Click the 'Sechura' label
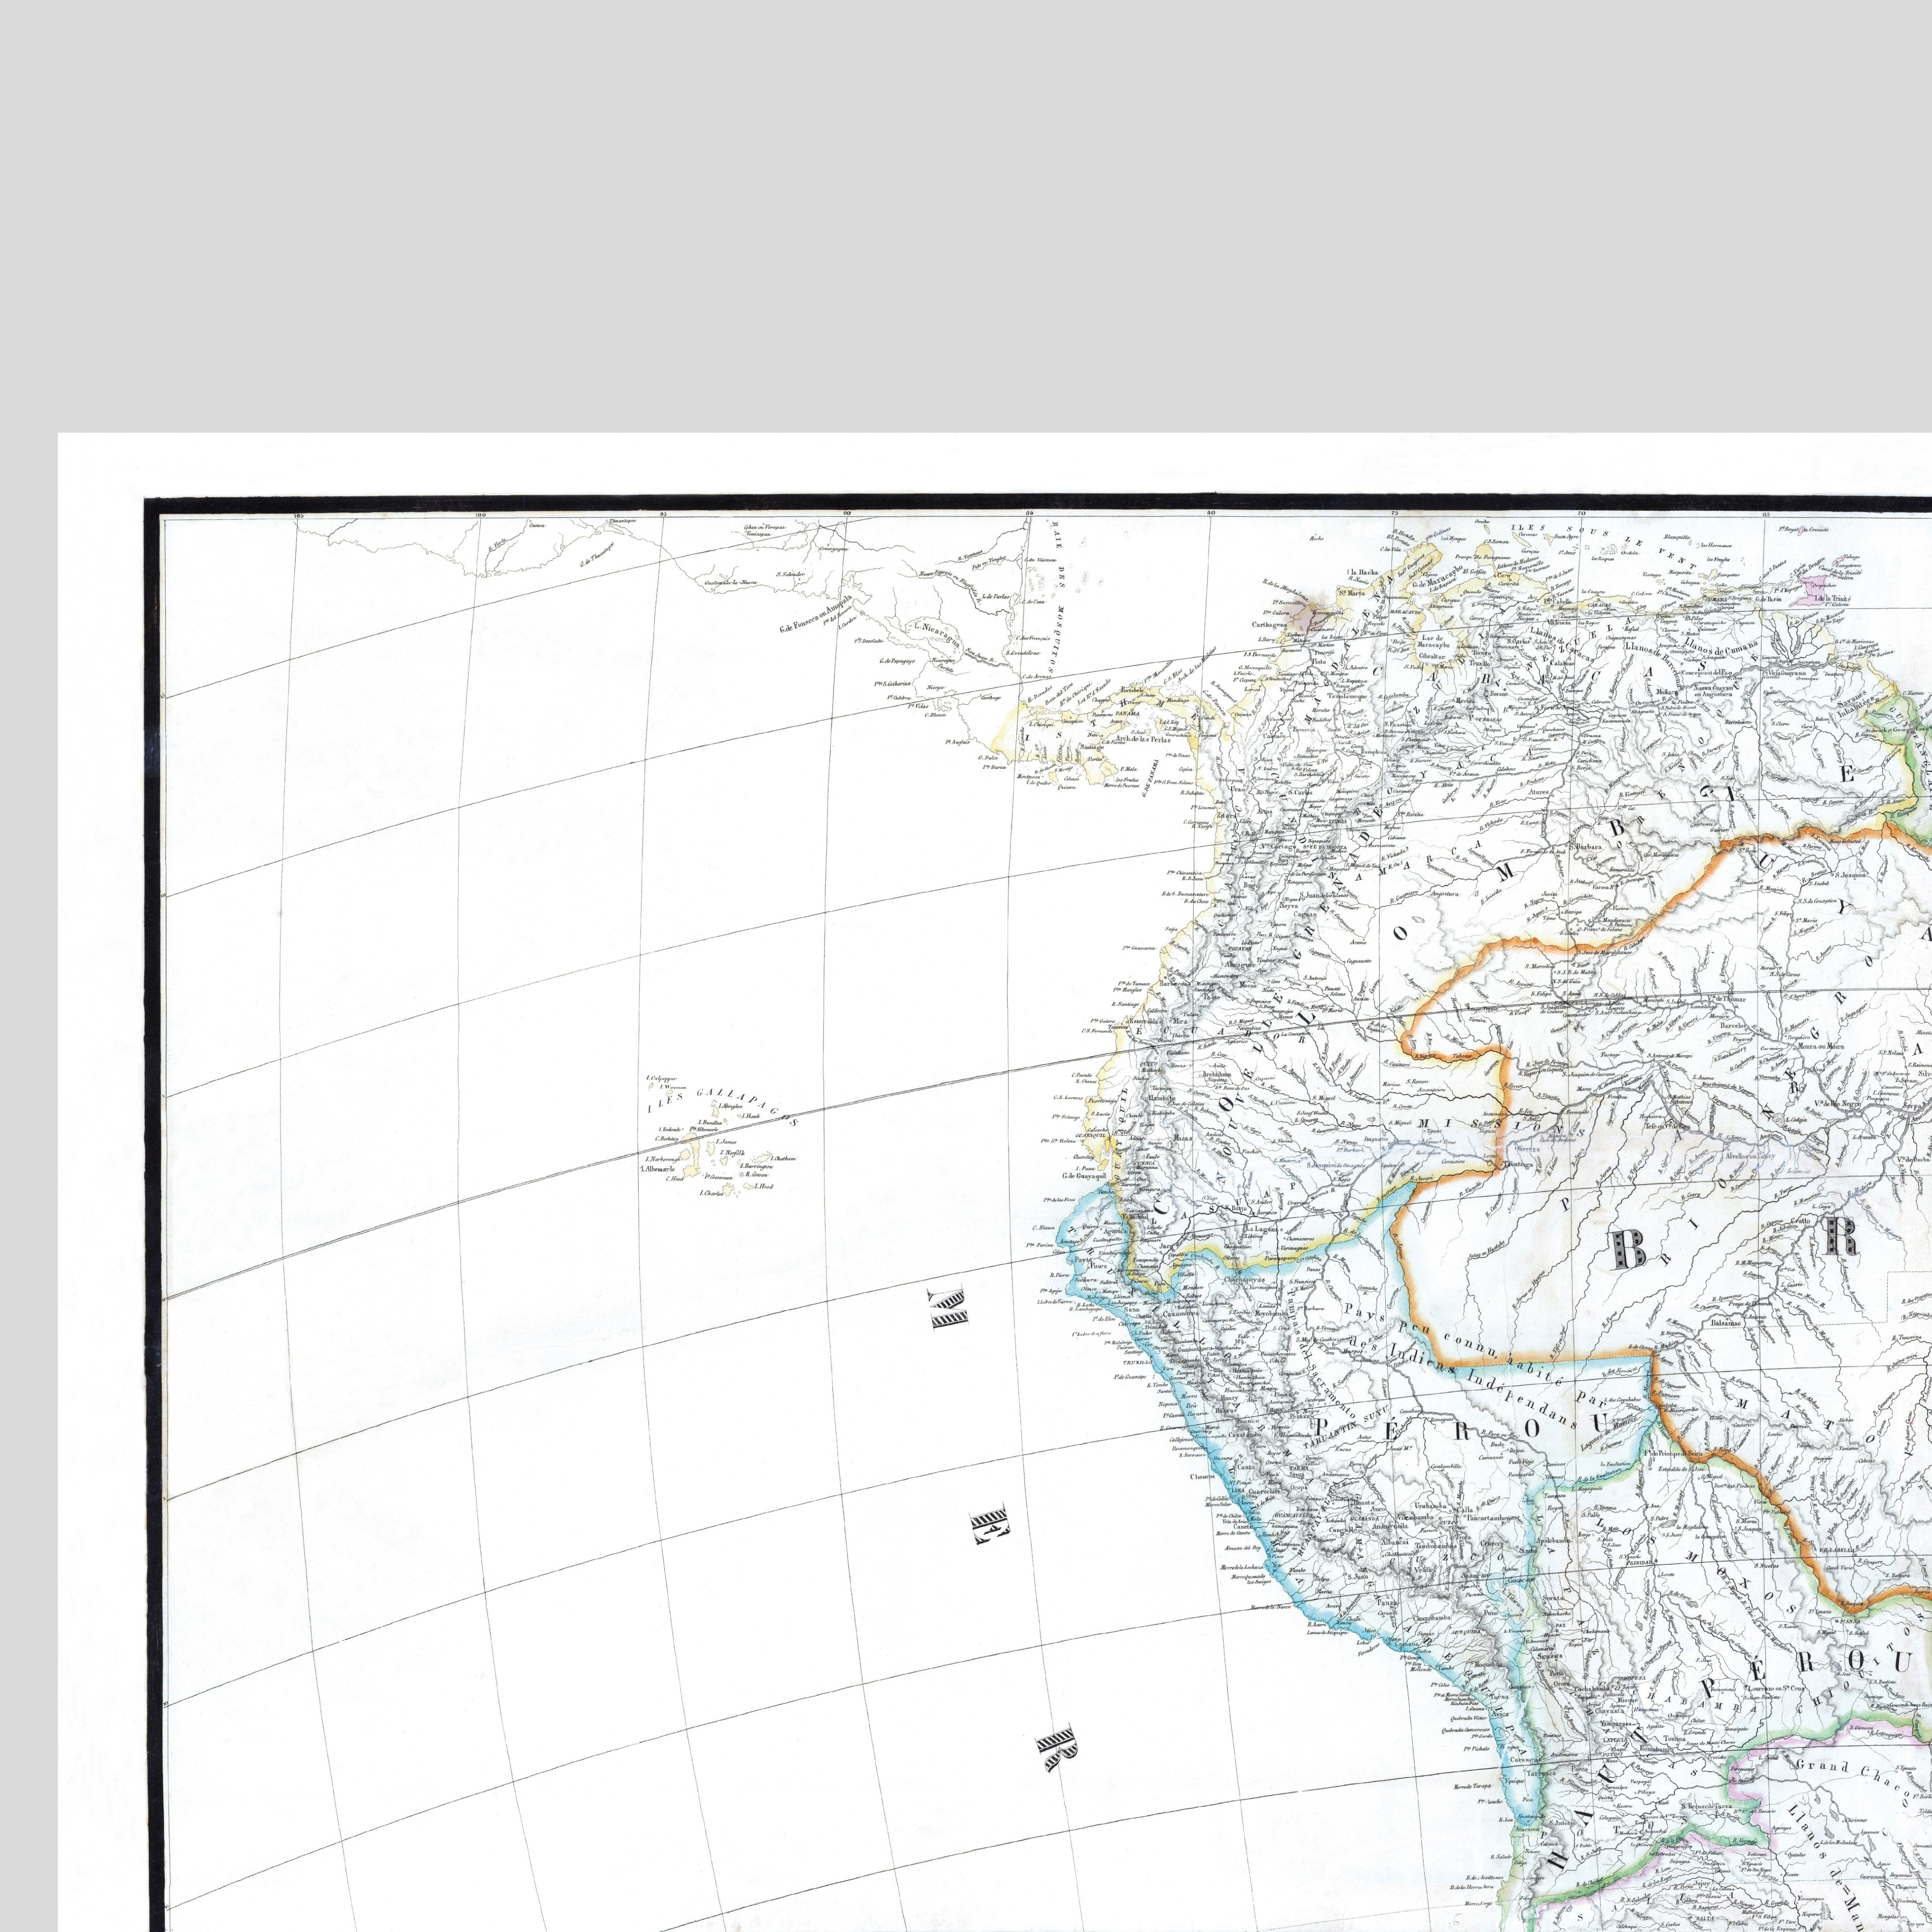This screenshot has height=1932, width=1932. (x=1086, y=1280)
